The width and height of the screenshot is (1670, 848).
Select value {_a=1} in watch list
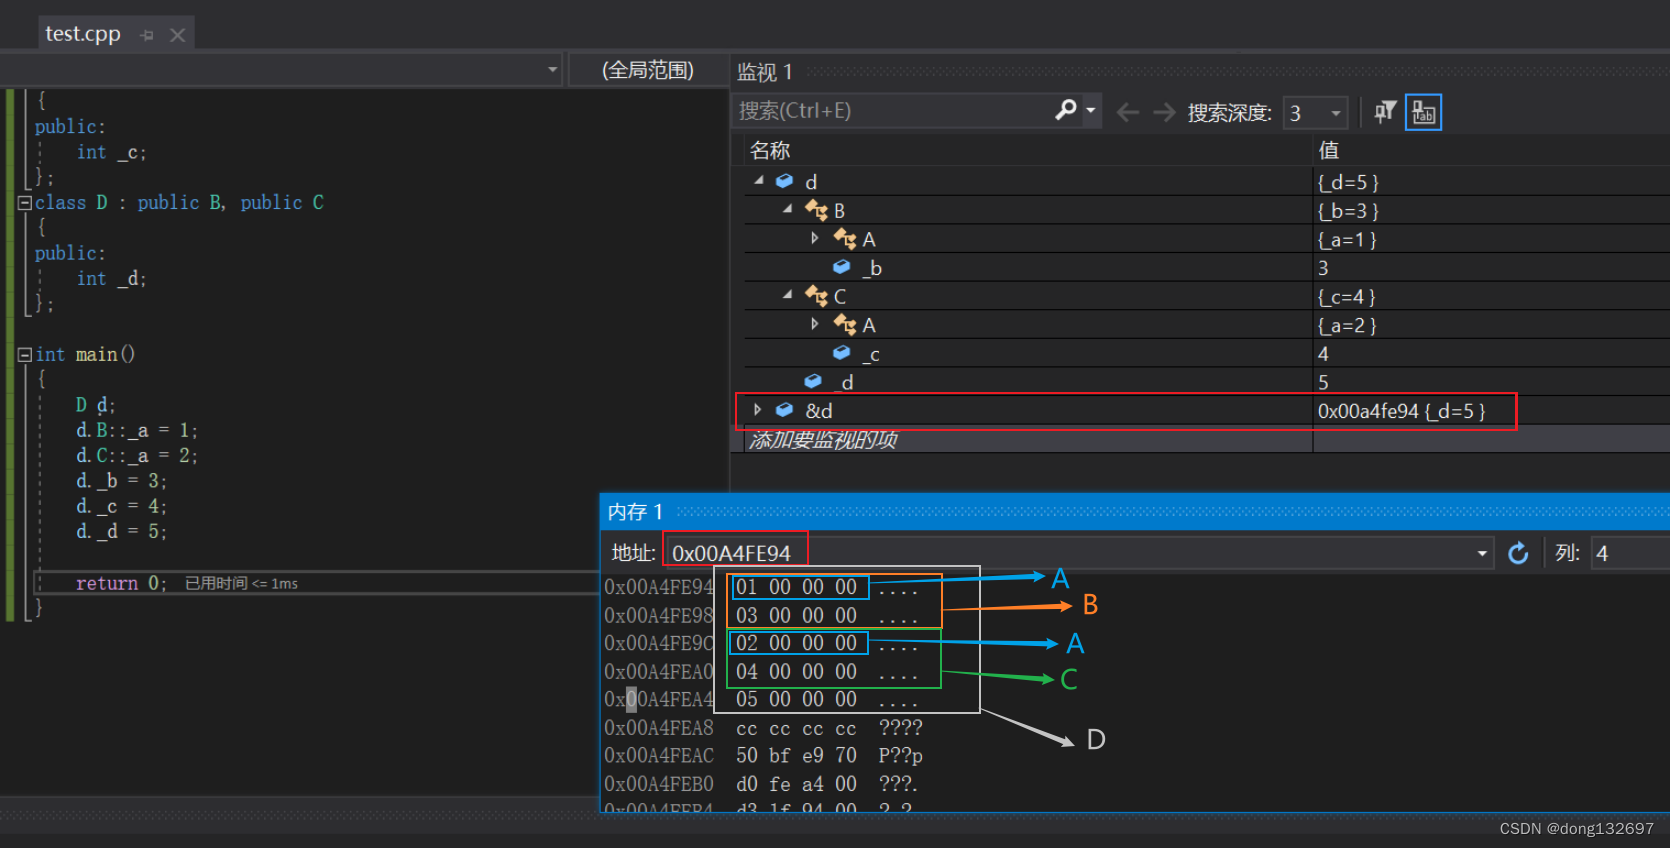(1347, 240)
